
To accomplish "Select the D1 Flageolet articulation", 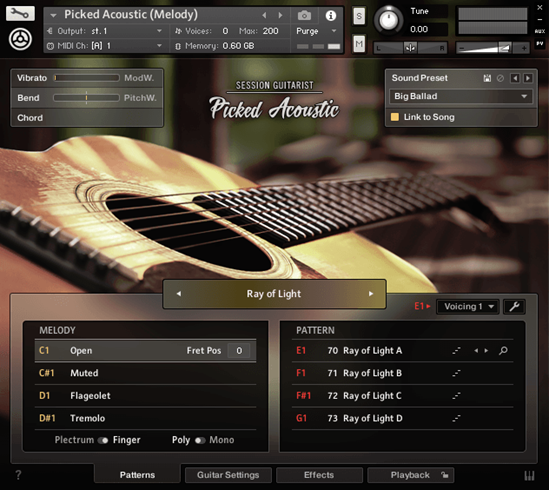I will tap(145, 396).
